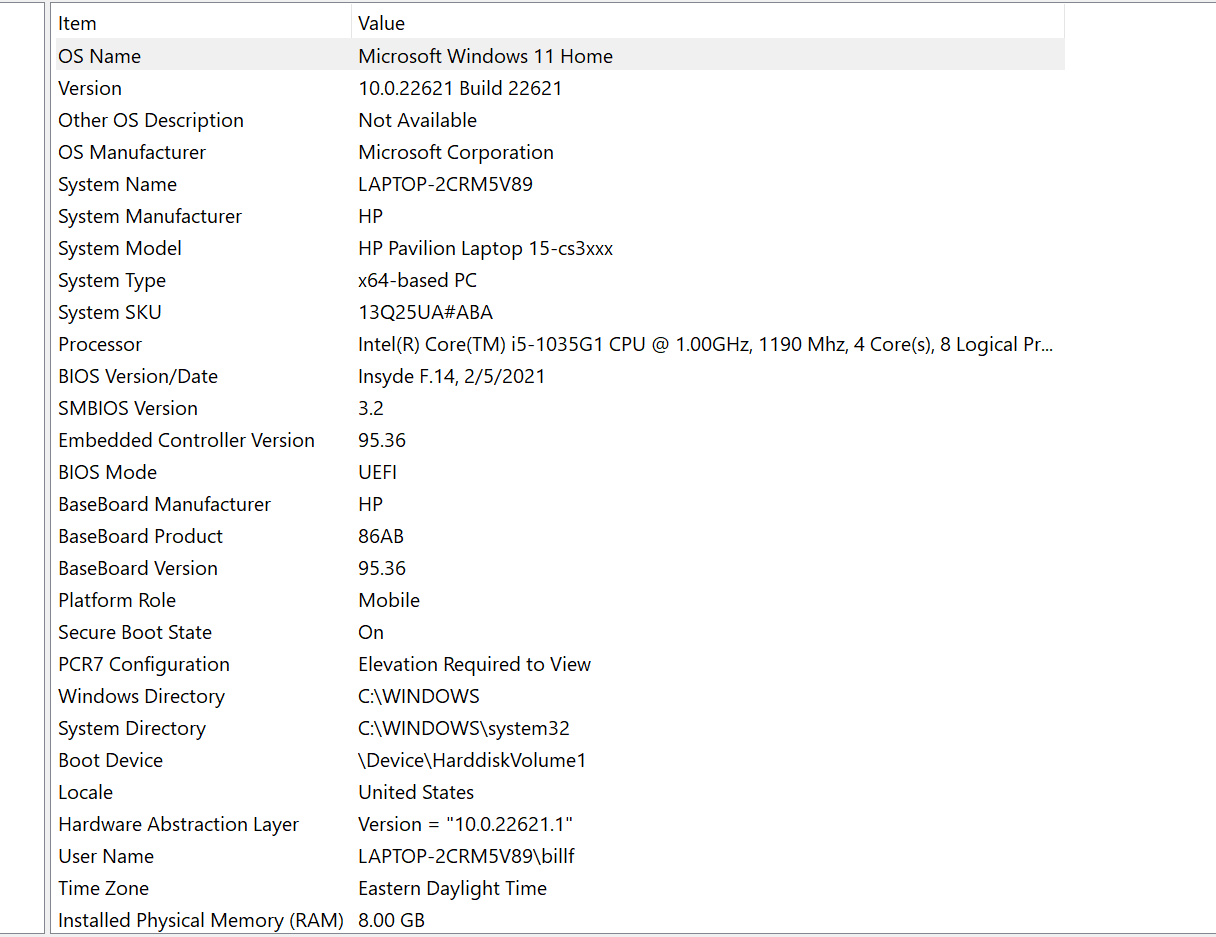Select the BIOS Mode UEFI row
The image size is (1216, 937).
pyautogui.click(x=300, y=471)
